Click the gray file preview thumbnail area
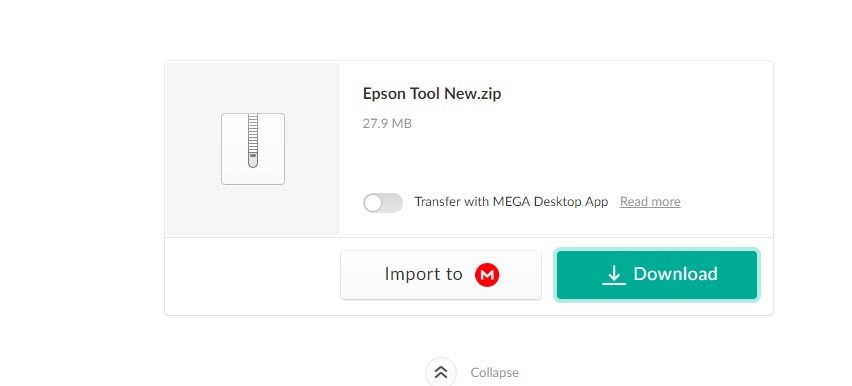The width and height of the screenshot is (852, 386). click(x=253, y=149)
